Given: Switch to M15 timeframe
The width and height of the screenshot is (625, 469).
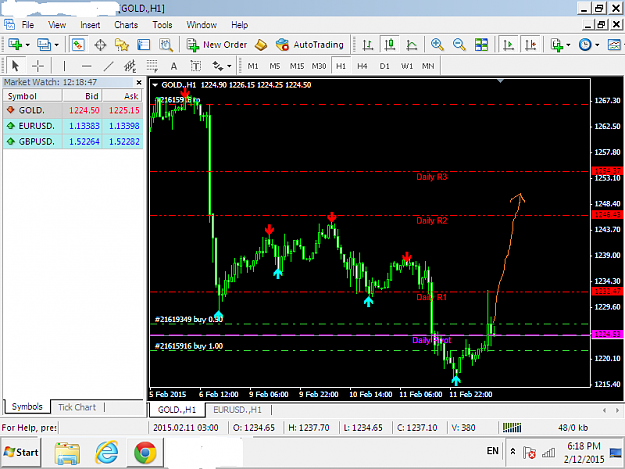Looking at the screenshot, I should click(x=297, y=66).
